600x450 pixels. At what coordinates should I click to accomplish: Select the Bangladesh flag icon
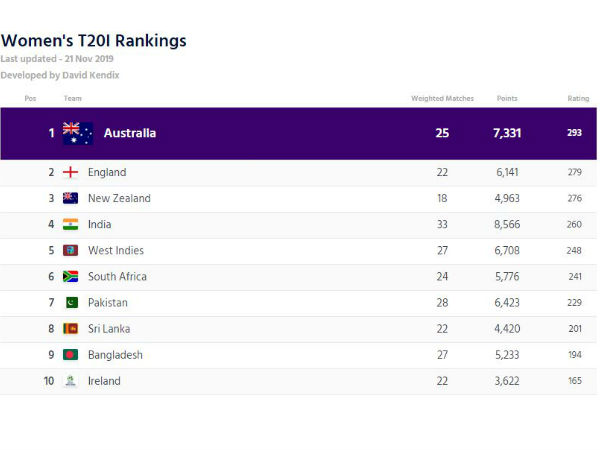(x=71, y=354)
